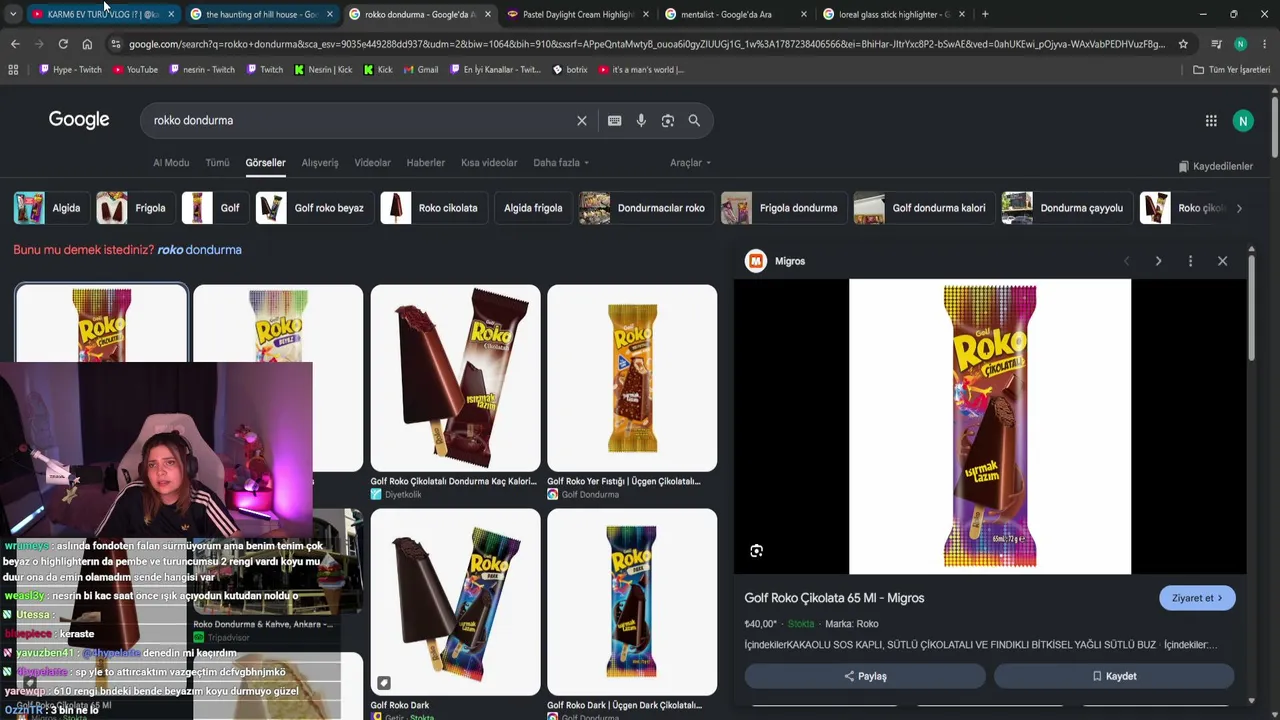Click the Ziyaret et button
This screenshot has width=1280, height=720.
coord(1197,598)
